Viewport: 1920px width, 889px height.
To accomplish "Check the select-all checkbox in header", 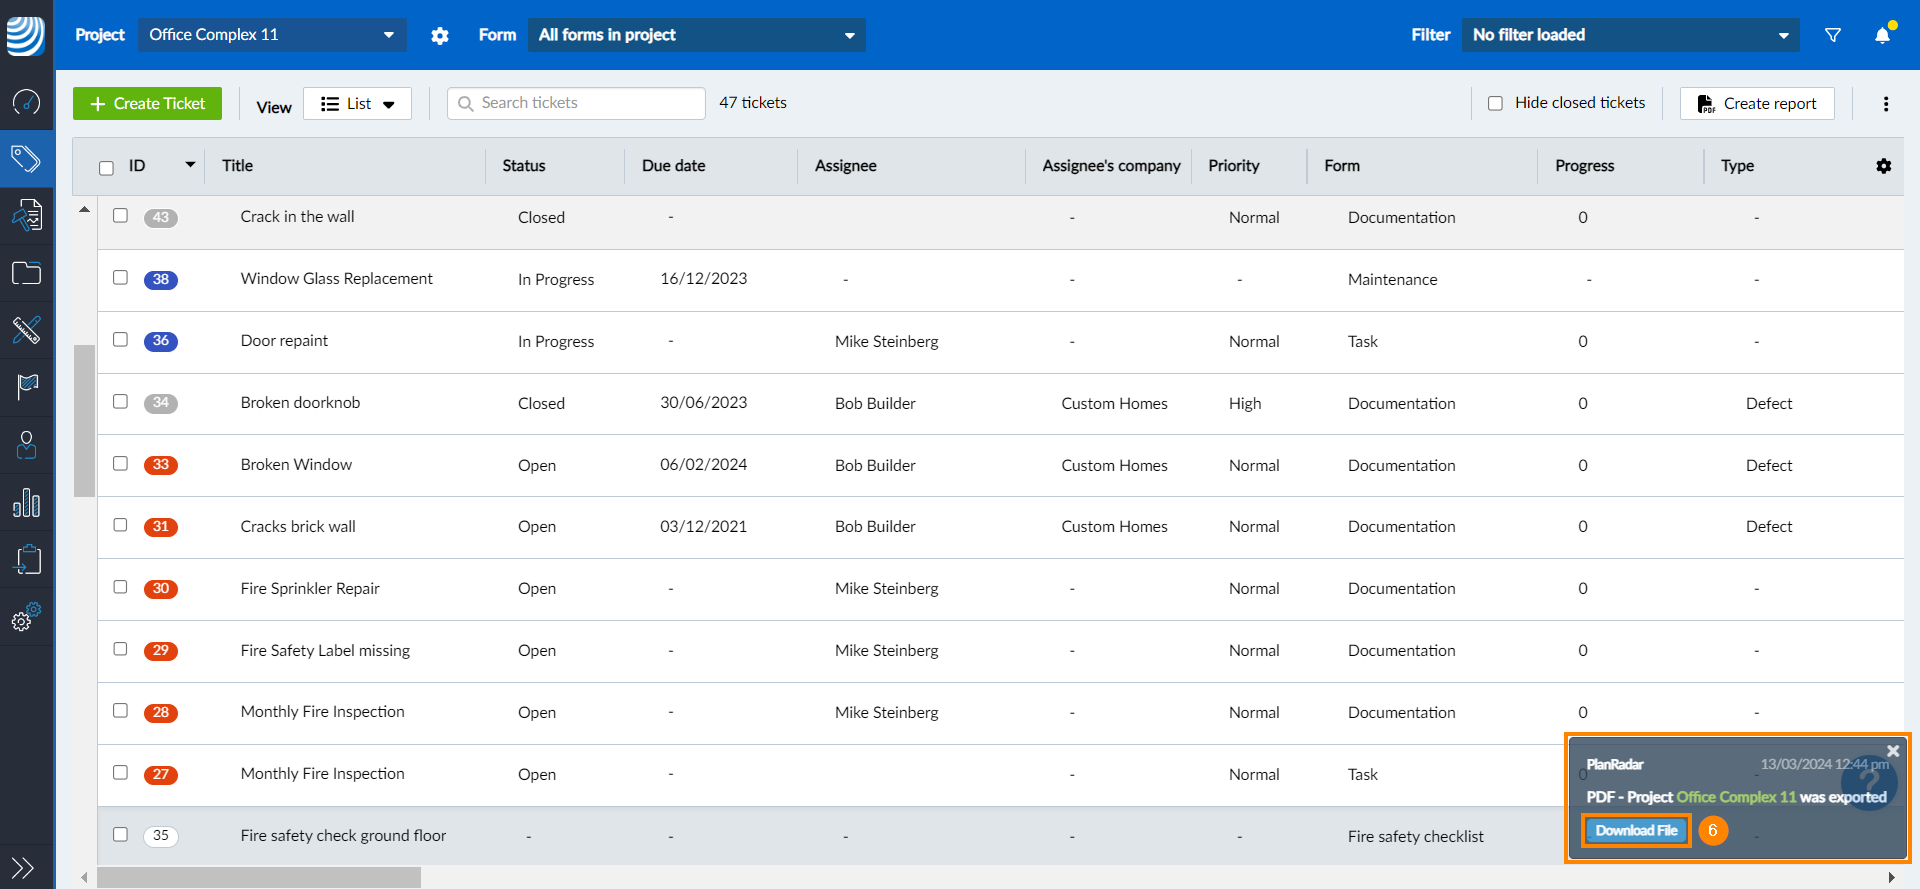I will click(106, 168).
